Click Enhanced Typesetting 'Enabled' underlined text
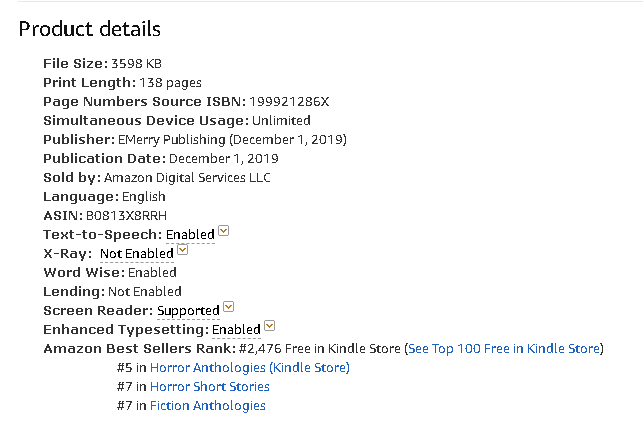This screenshot has height=434, width=643. (236, 329)
